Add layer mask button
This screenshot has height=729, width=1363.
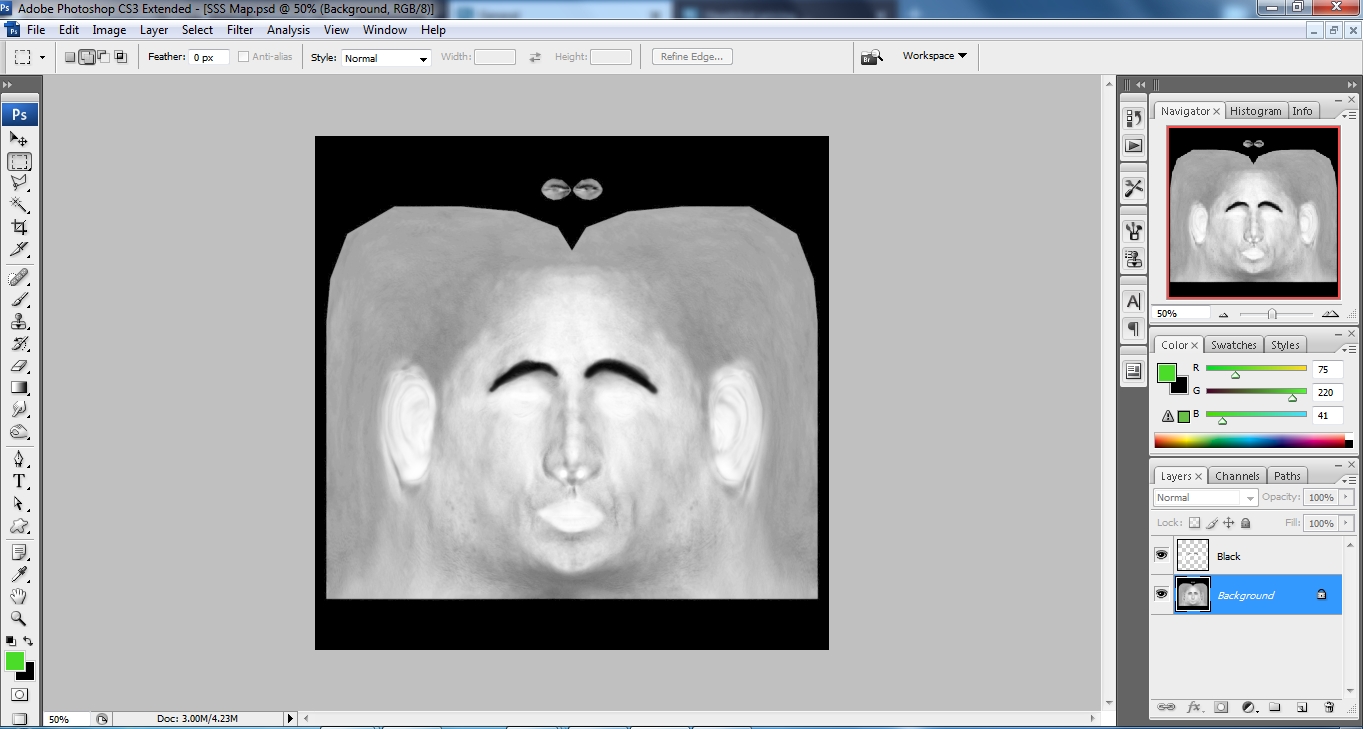pyautogui.click(x=1221, y=707)
